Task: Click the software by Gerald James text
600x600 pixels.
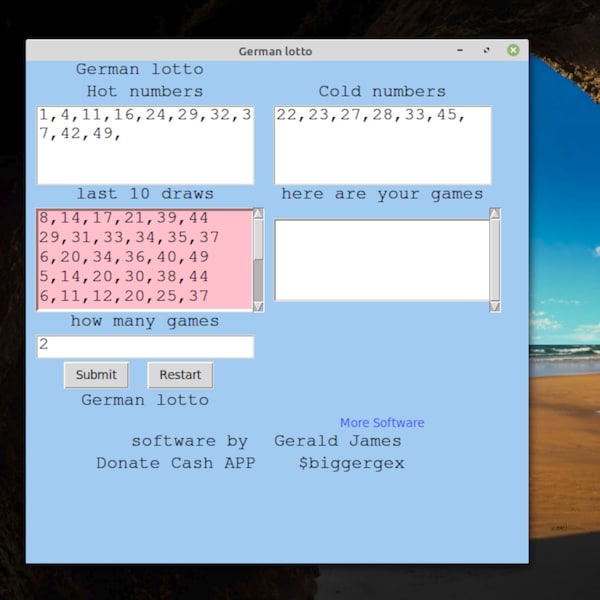Action: point(266,441)
